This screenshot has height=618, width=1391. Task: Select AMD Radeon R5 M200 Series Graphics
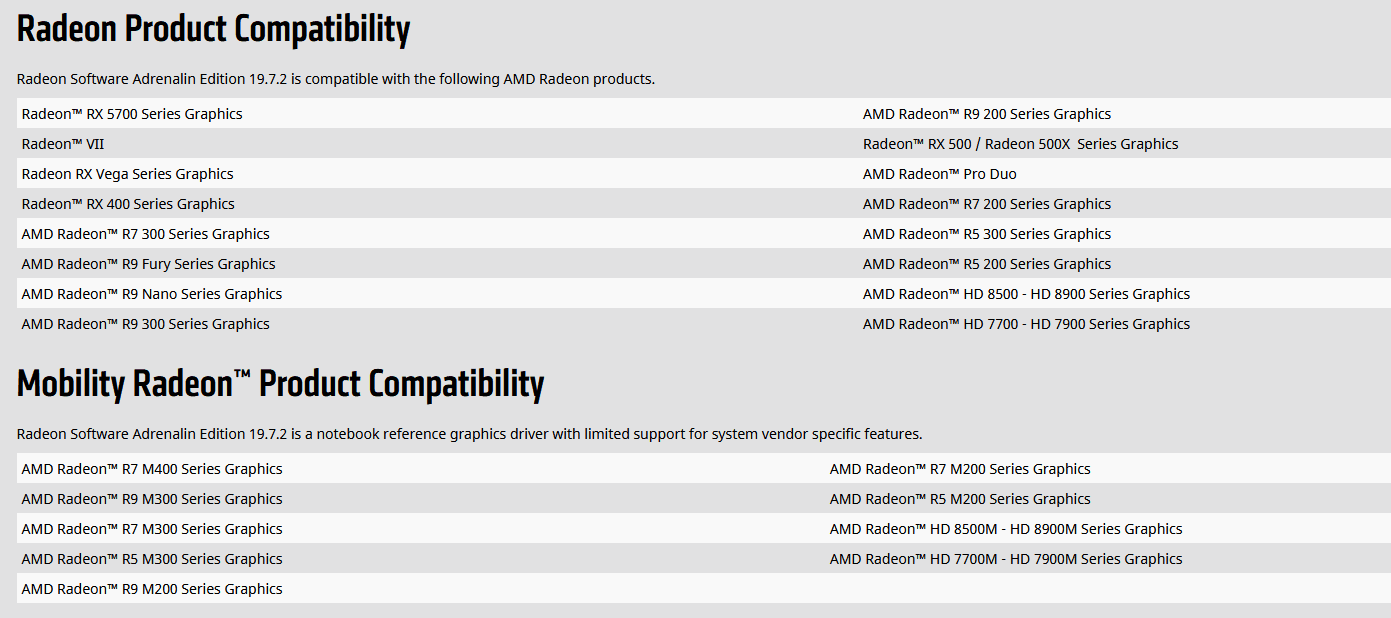[959, 499]
